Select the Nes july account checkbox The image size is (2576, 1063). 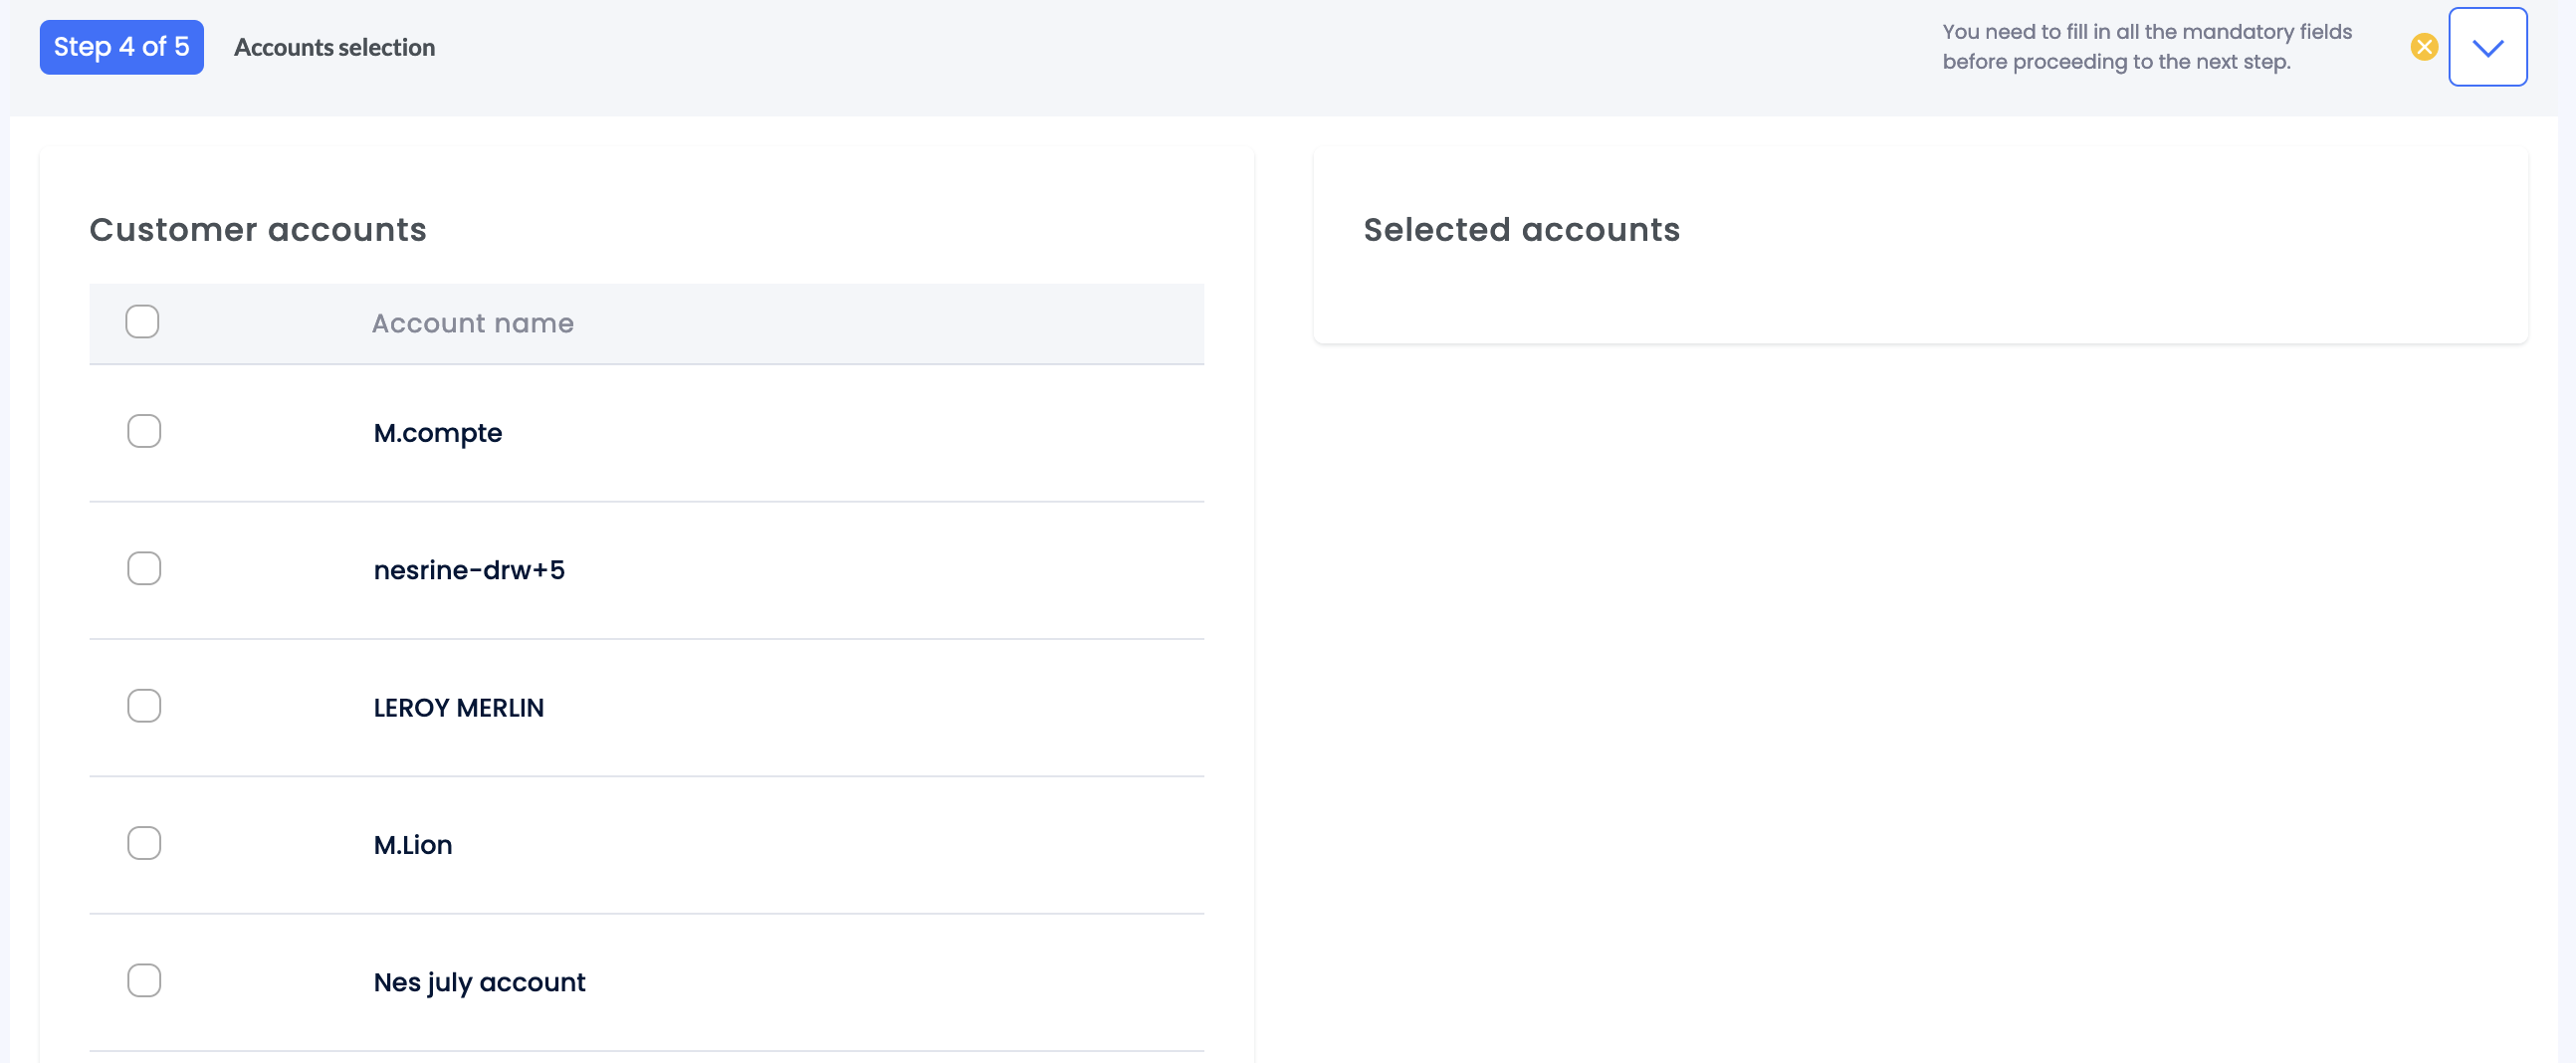143,980
